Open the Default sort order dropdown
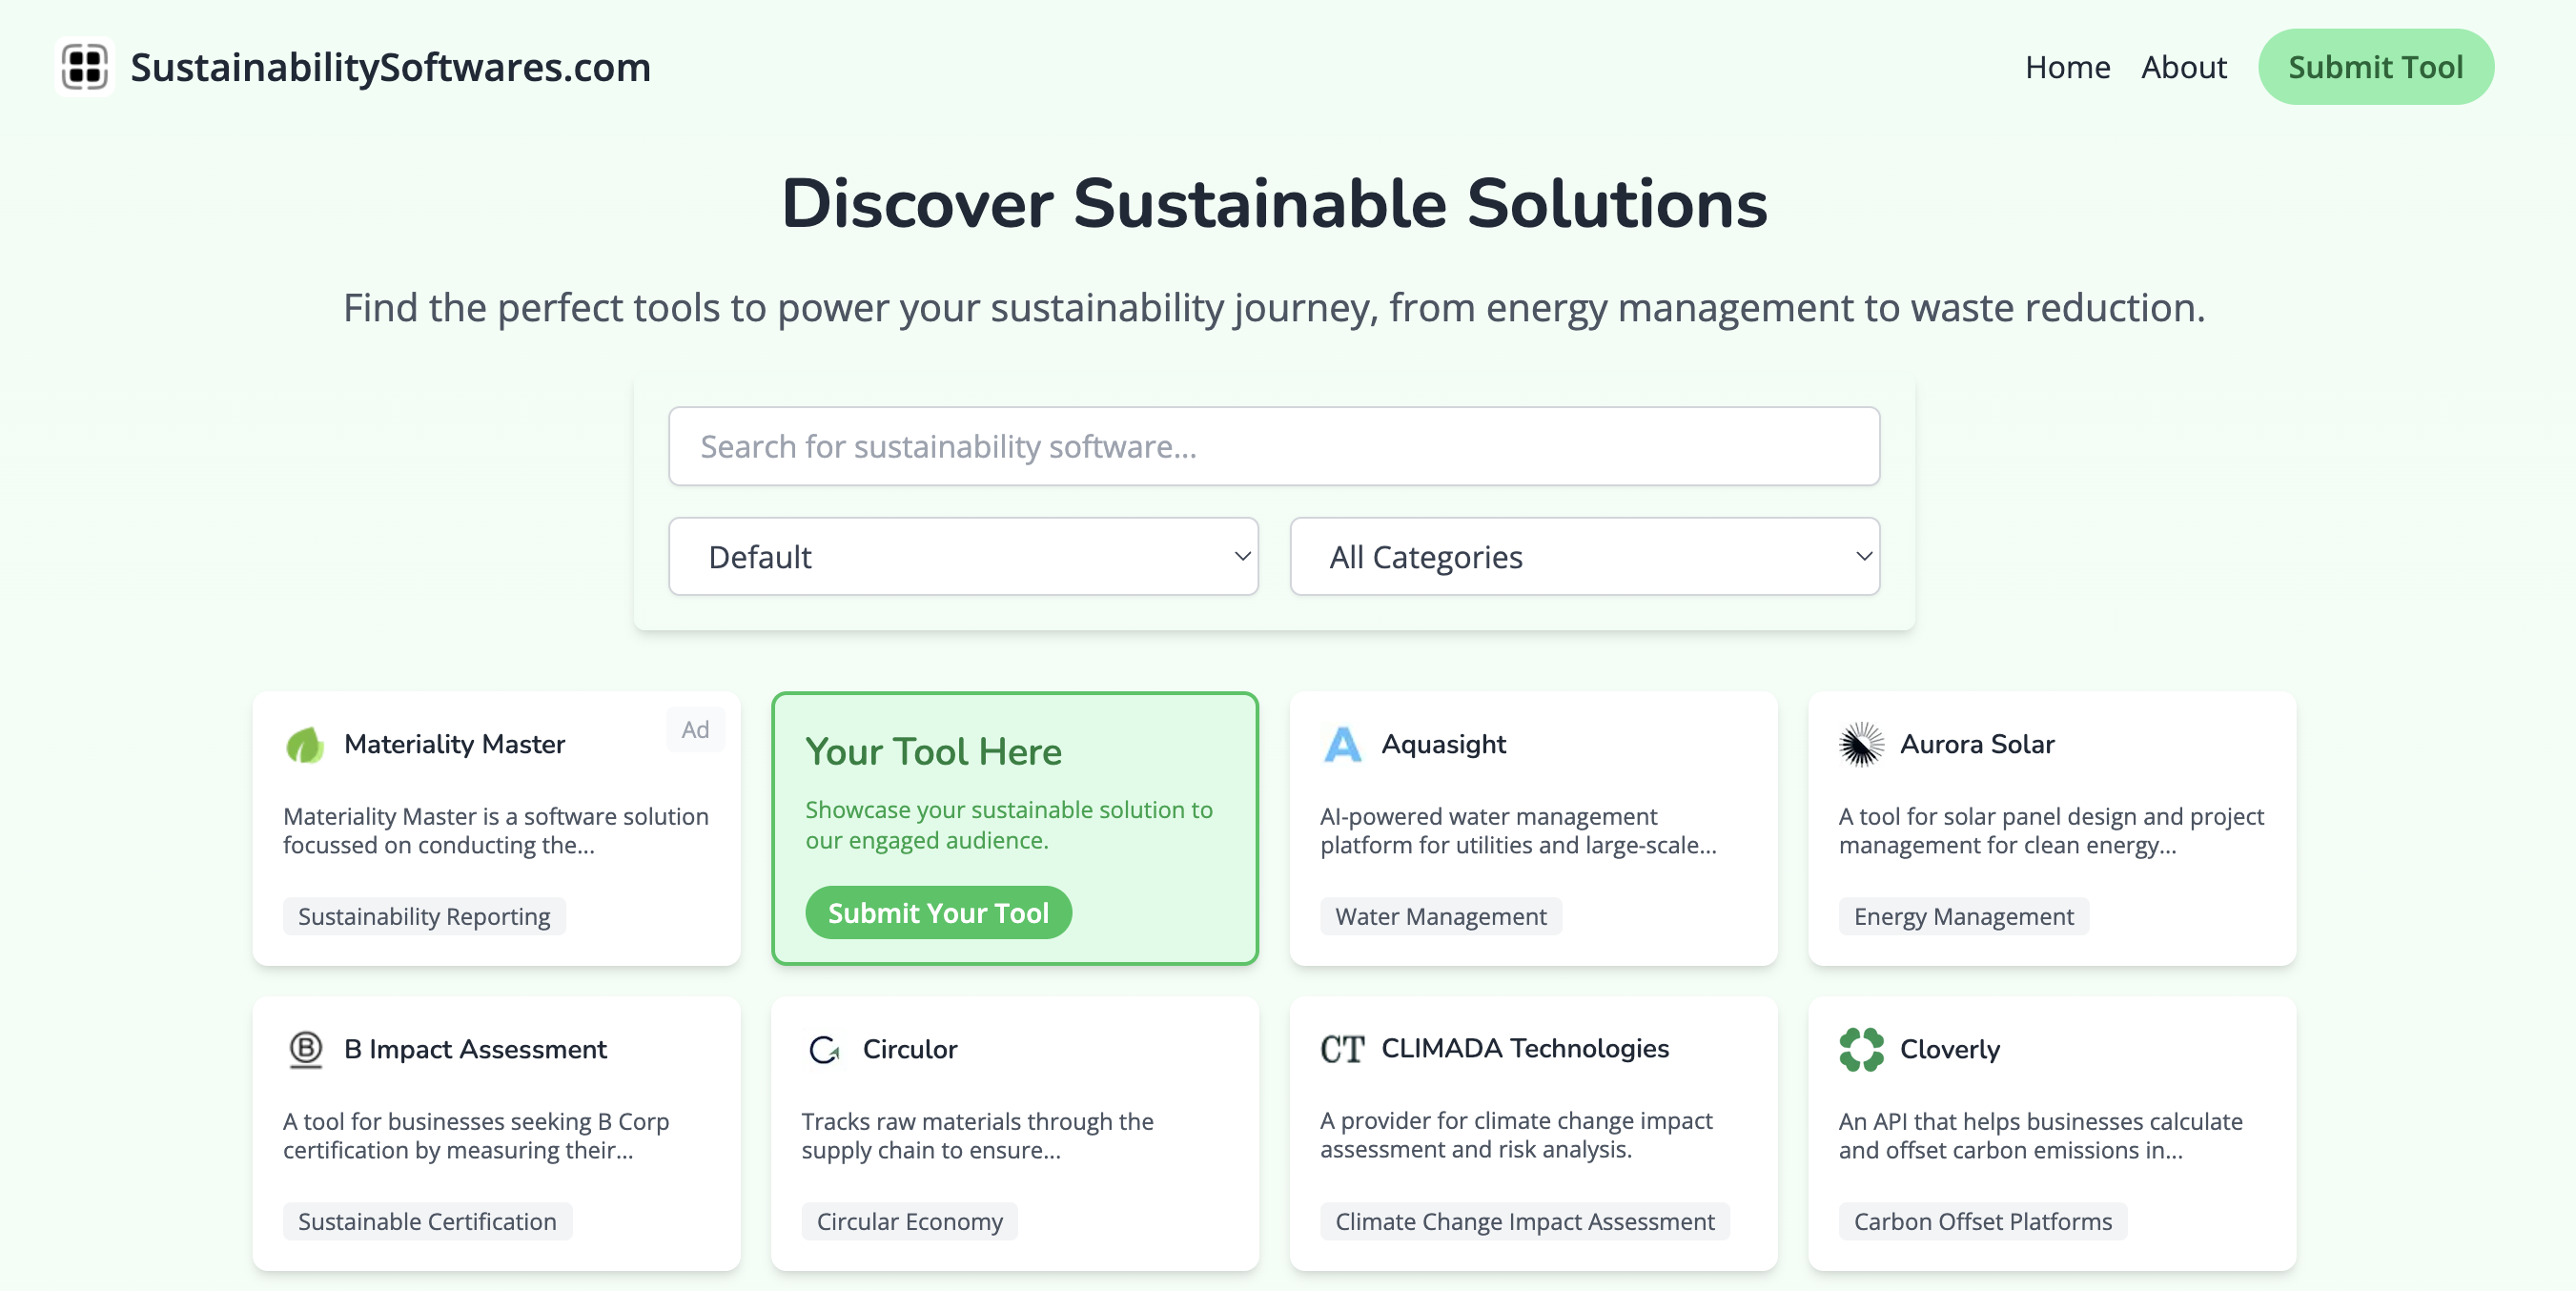Viewport: 2576px width, 1291px height. (x=963, y=557)
